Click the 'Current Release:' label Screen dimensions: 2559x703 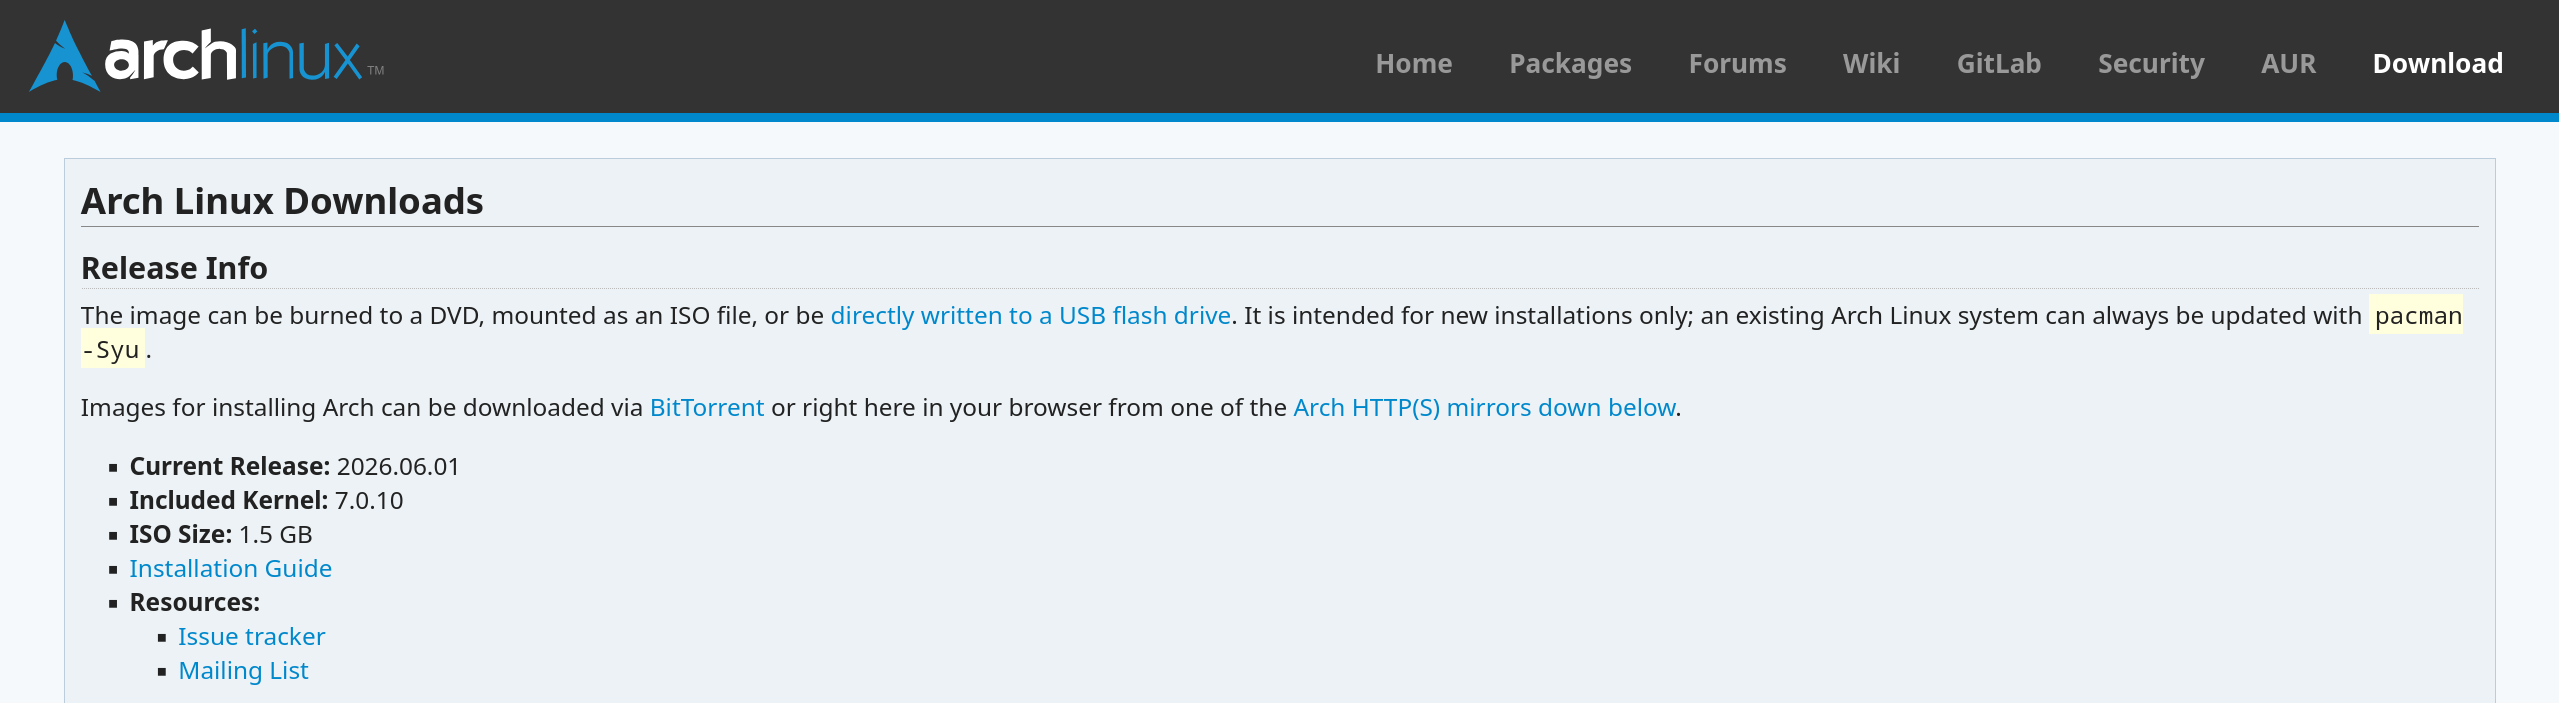coord(229,467)
